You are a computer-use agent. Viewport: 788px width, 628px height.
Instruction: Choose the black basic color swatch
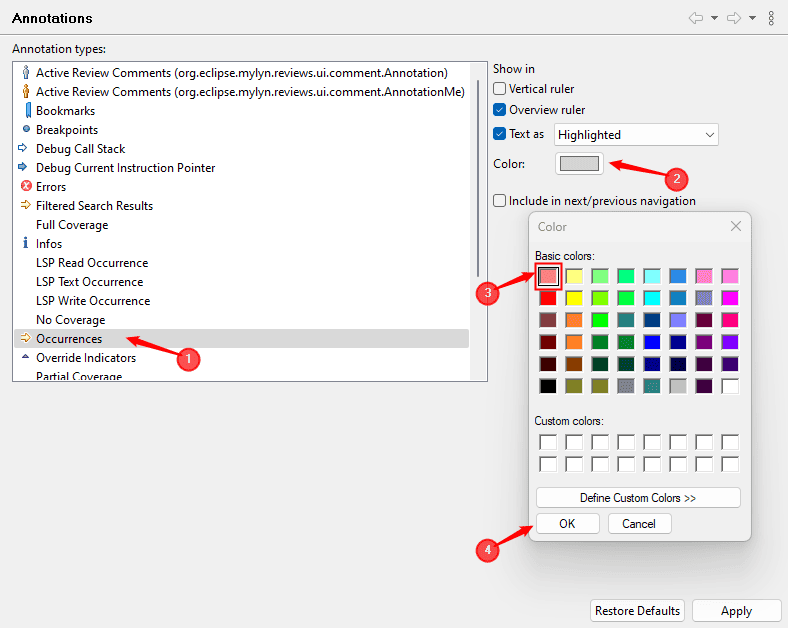[548, 386]
